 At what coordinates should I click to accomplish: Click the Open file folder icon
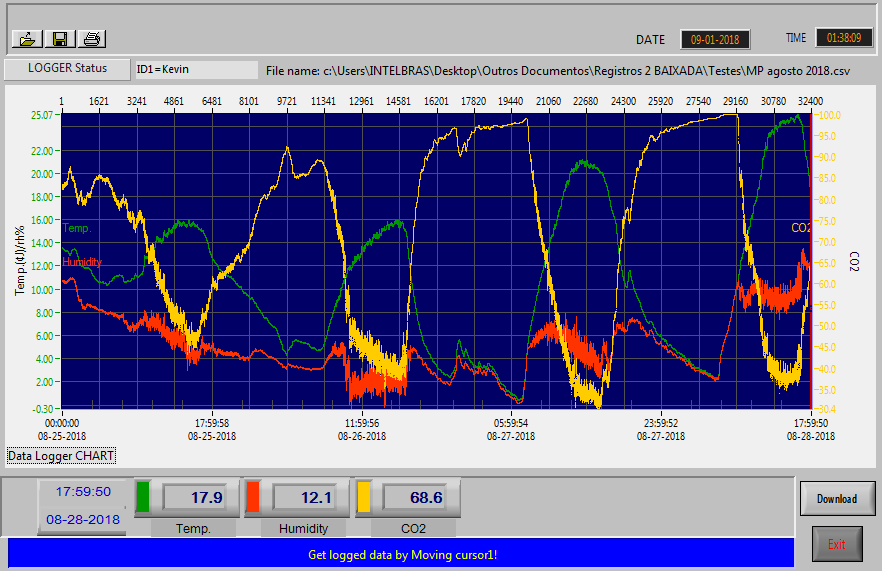point(27,39)
